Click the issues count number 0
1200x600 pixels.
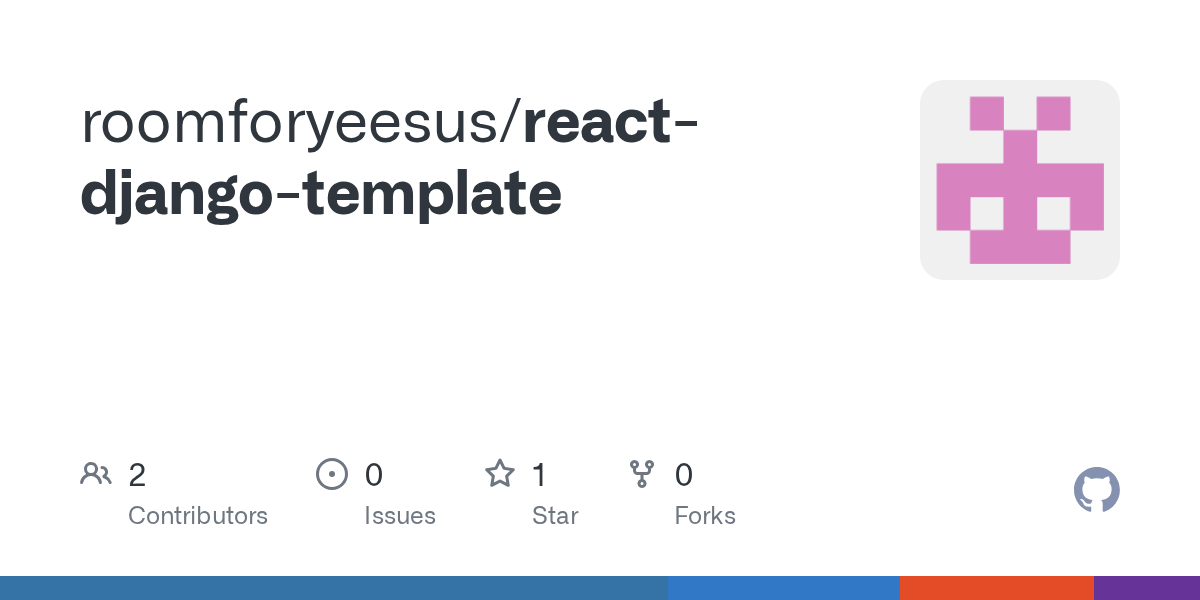click(x=373, y=475)
